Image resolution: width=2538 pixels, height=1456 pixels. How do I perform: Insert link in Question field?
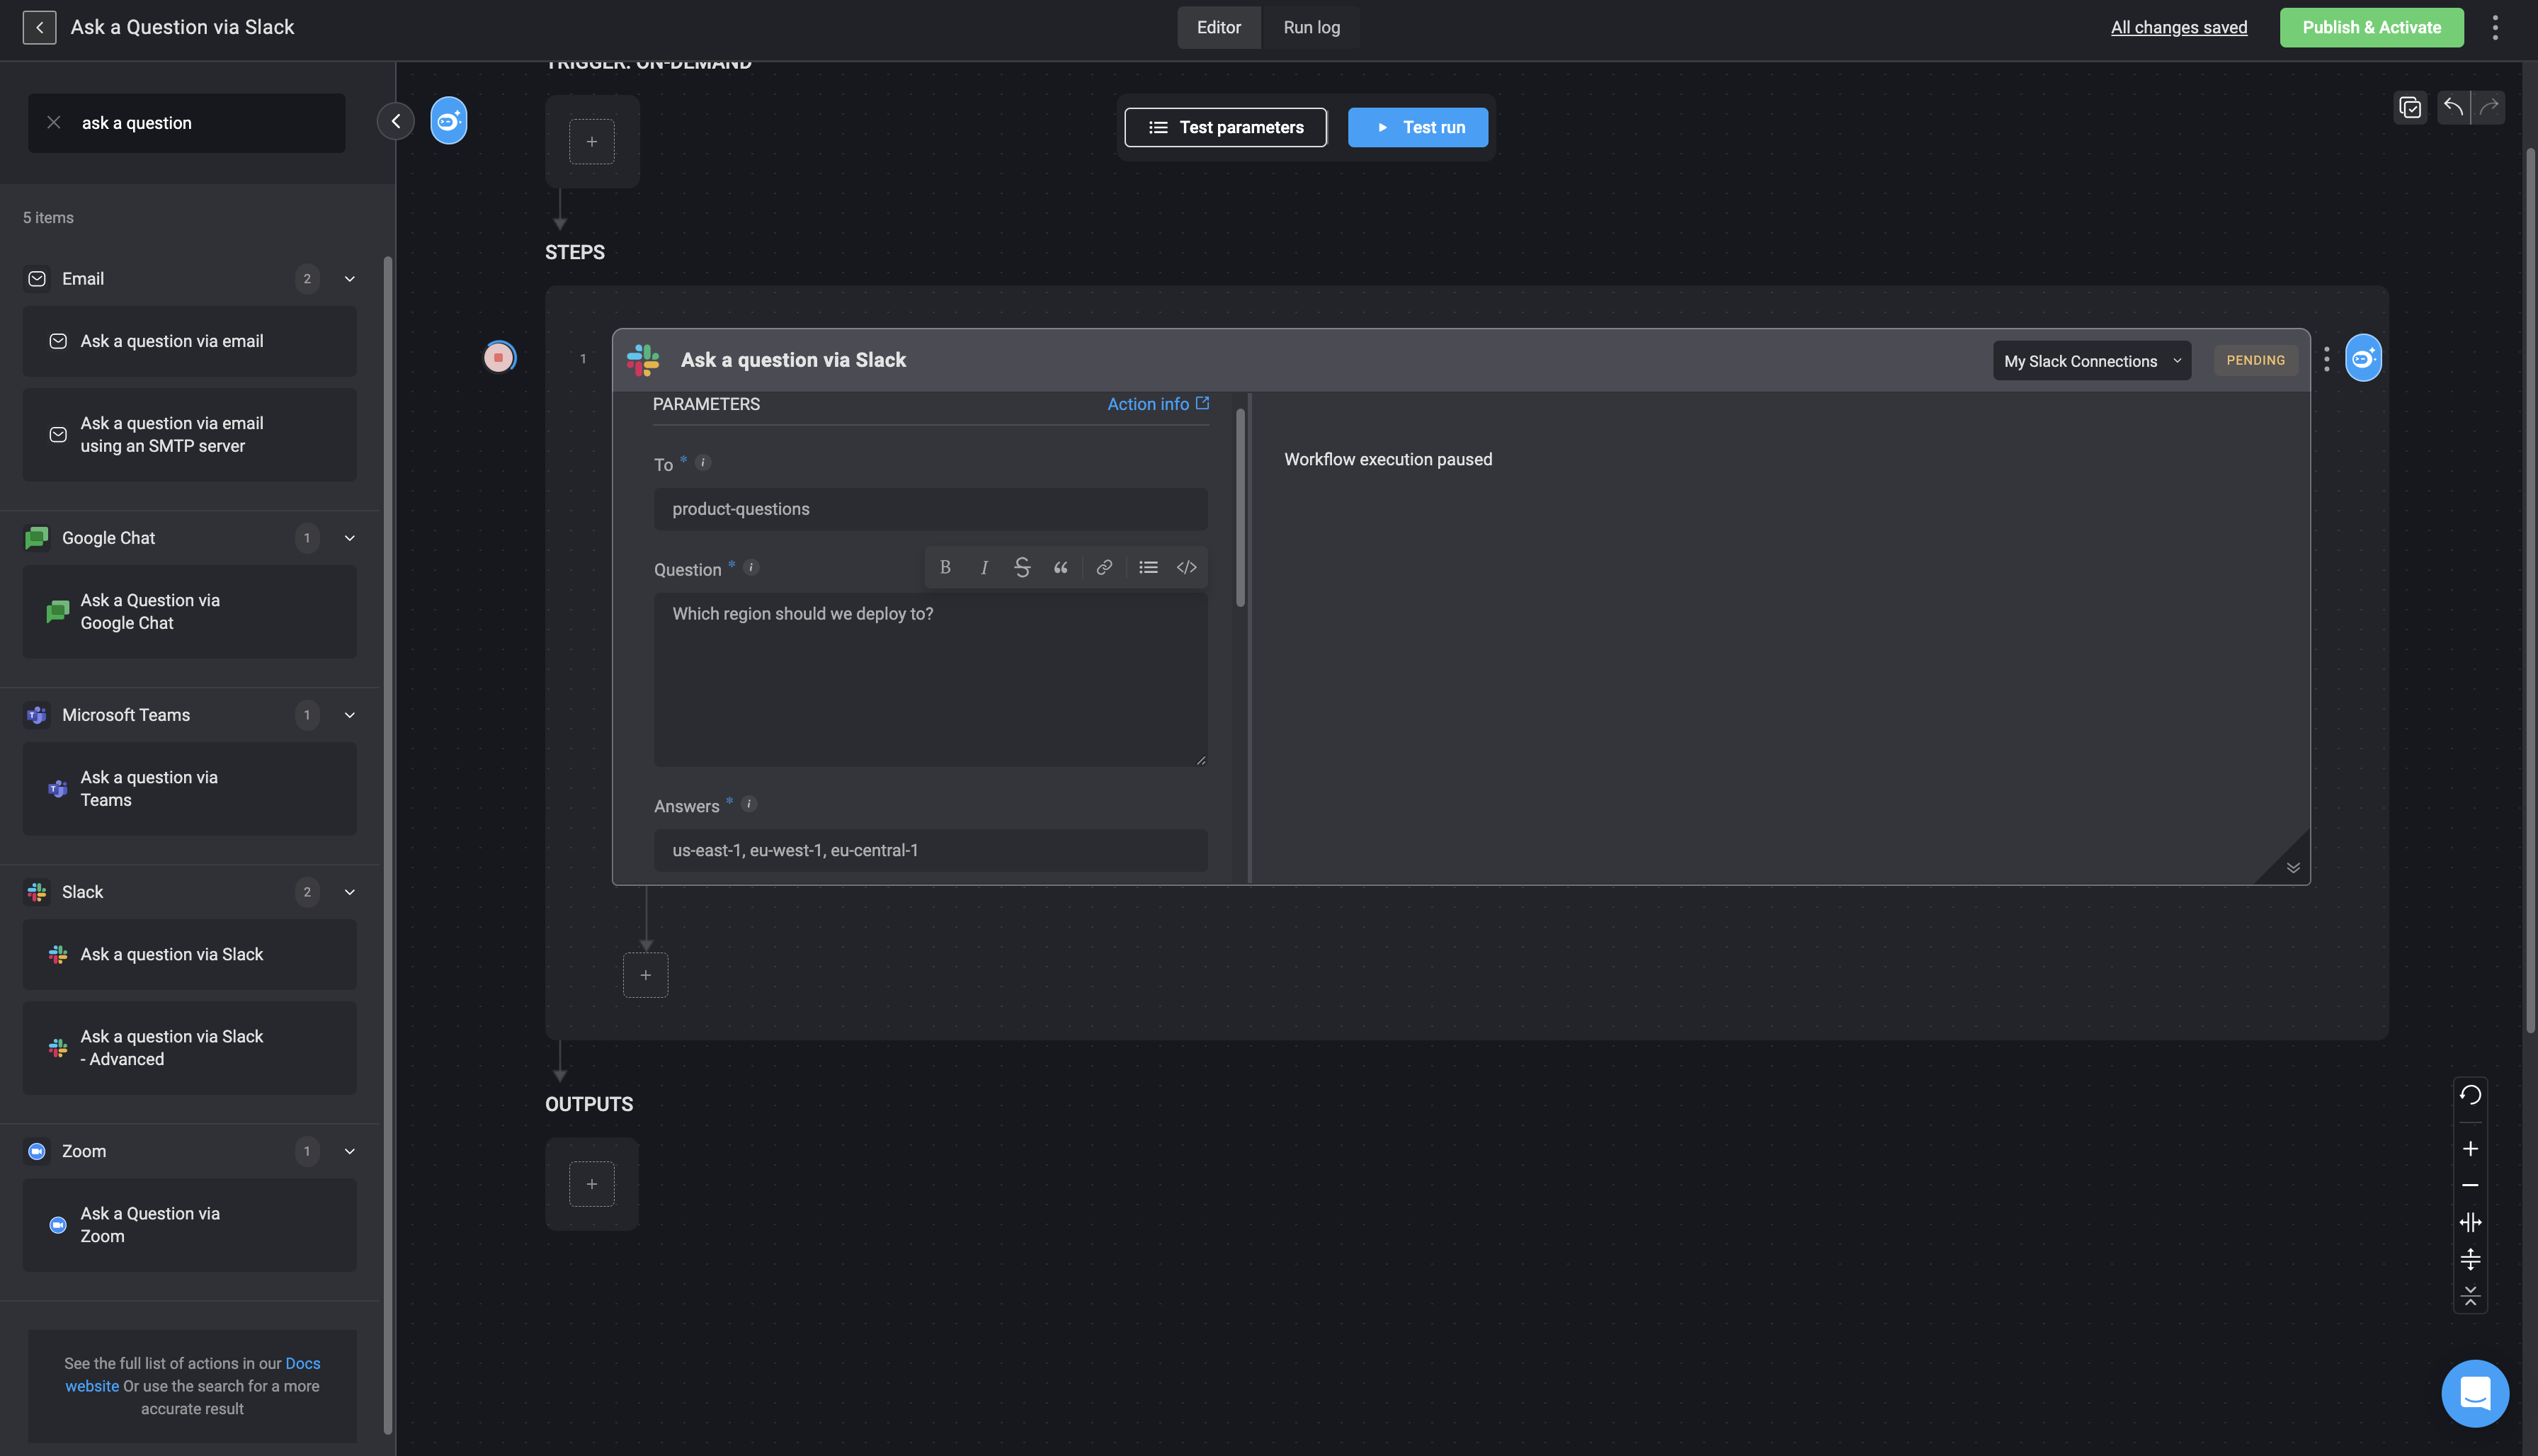coord(1104,567)
